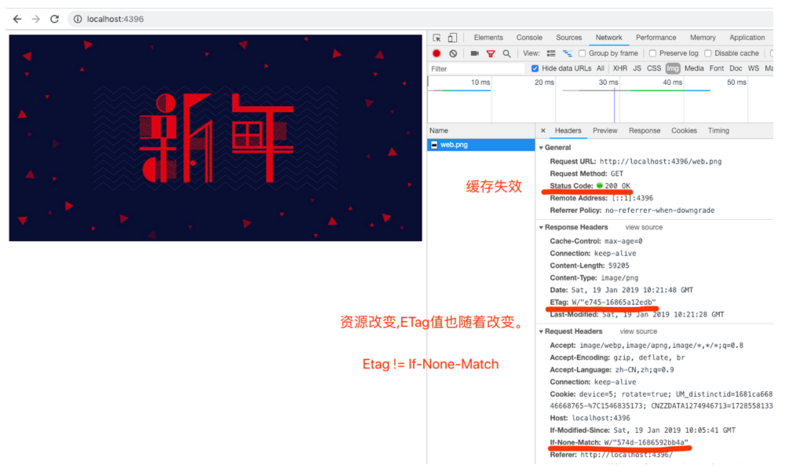
Task: Select the If-None-Match header value
Action: coord(646,442)
